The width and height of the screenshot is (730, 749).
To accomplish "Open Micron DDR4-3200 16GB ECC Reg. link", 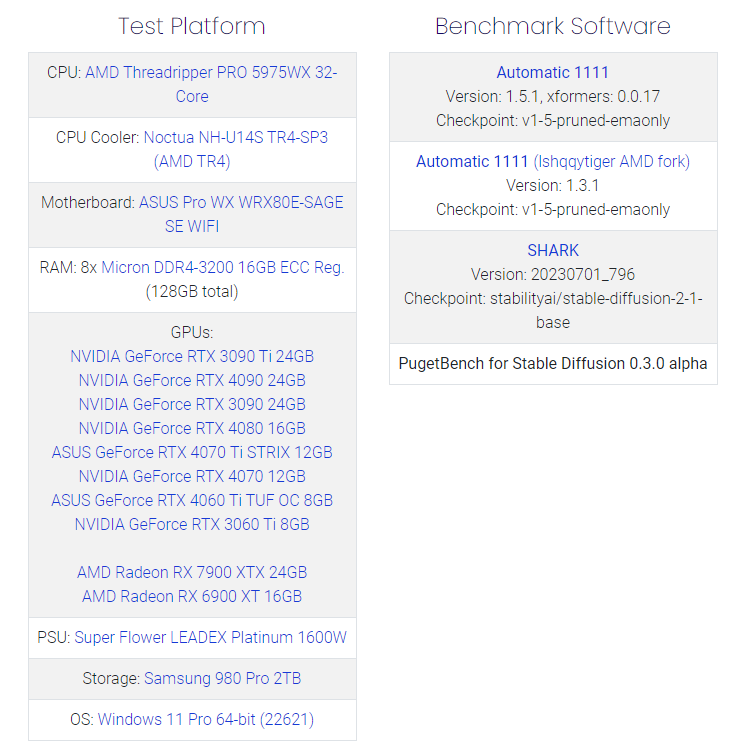I will point(223,268).
